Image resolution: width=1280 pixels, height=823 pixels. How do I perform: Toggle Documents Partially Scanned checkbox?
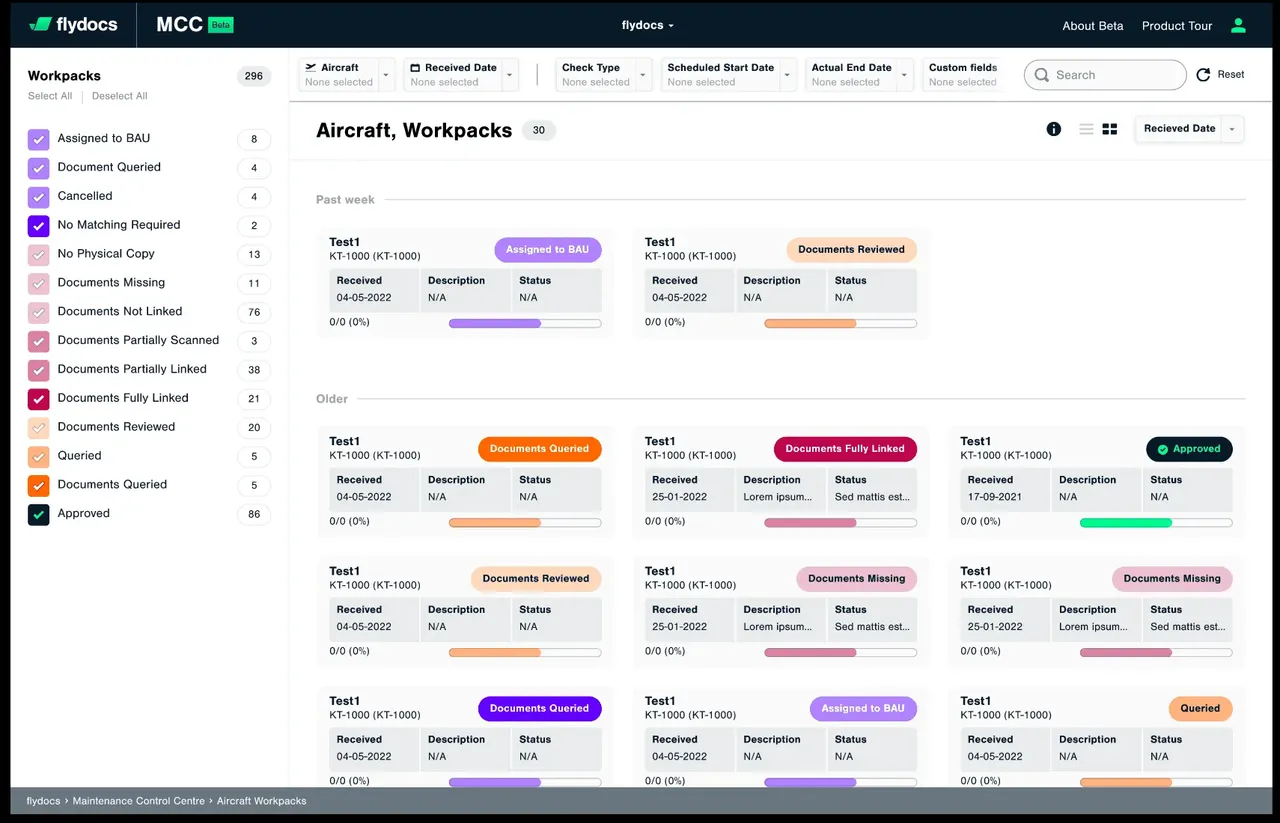(x=39, y=341)
